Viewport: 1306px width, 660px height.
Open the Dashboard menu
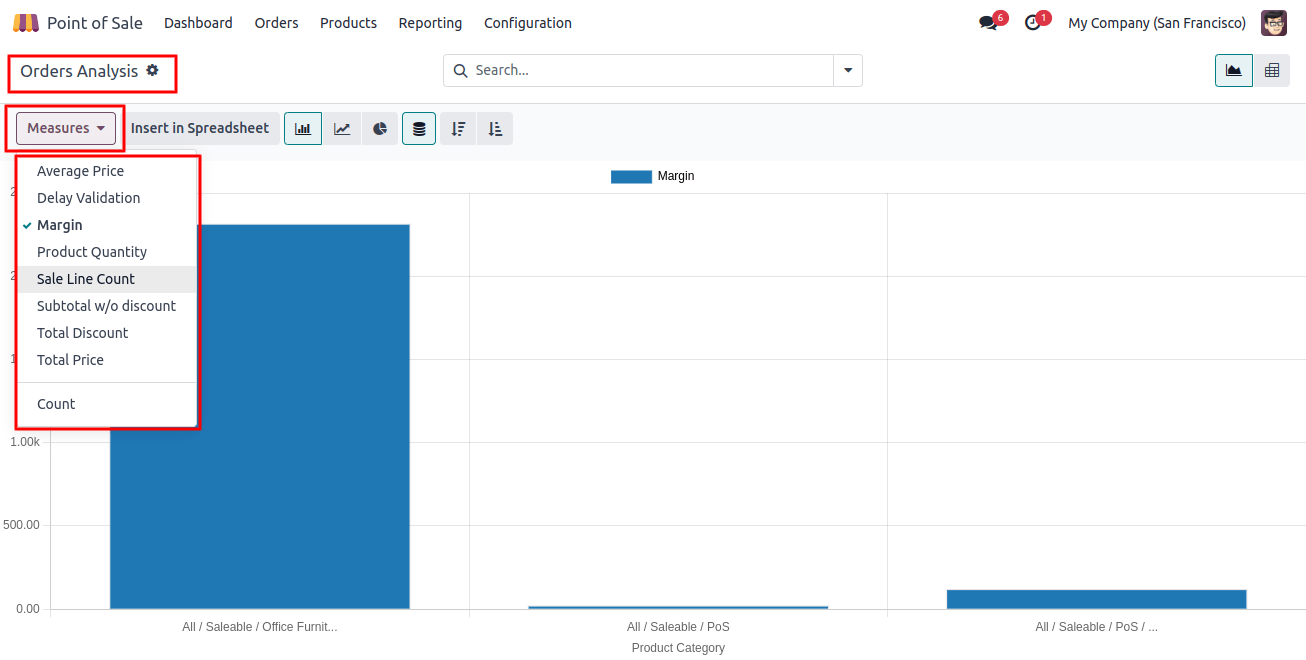pyautogui.click(x=198, y=23)
